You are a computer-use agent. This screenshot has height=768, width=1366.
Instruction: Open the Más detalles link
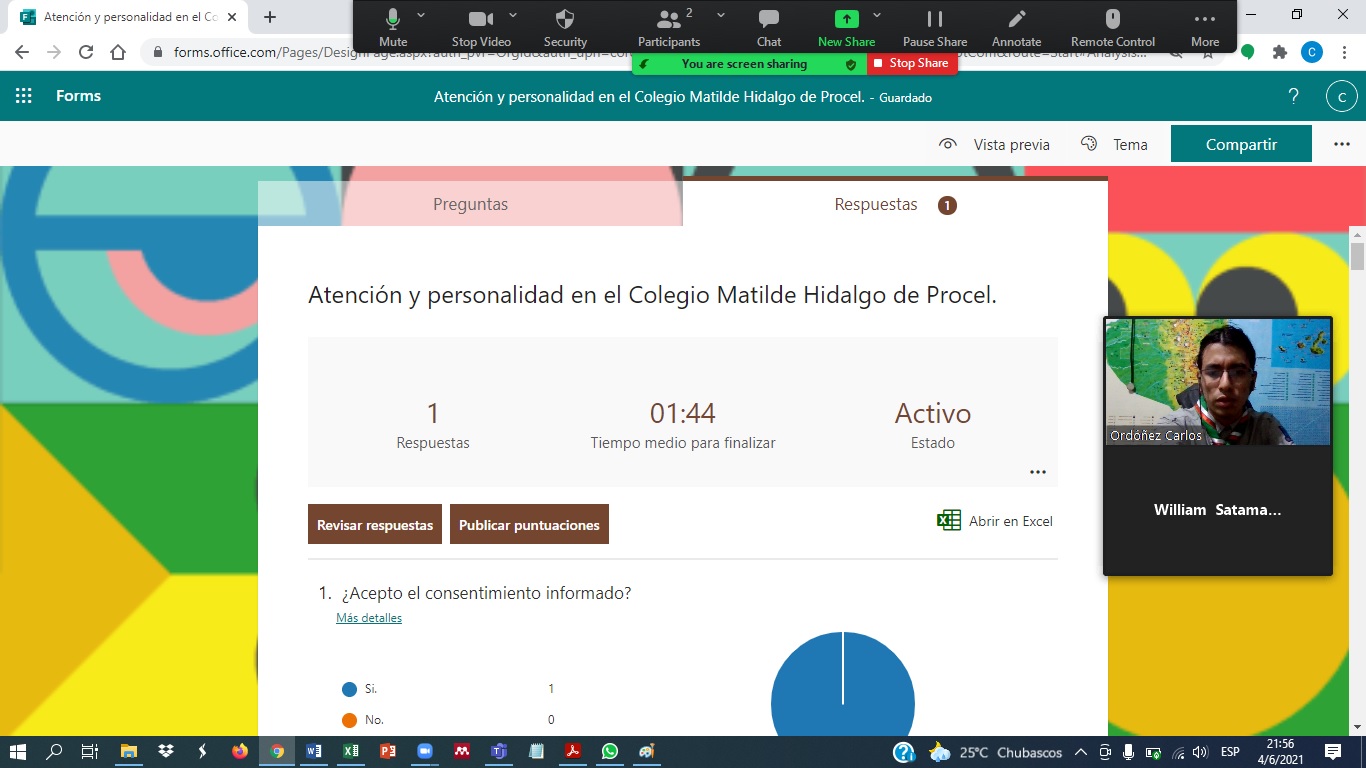coord(369,618)
